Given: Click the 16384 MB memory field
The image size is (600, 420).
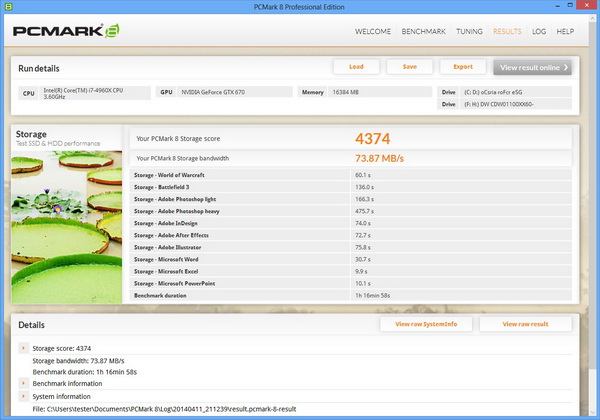Looking at the screenshot, I should [365, 92].
